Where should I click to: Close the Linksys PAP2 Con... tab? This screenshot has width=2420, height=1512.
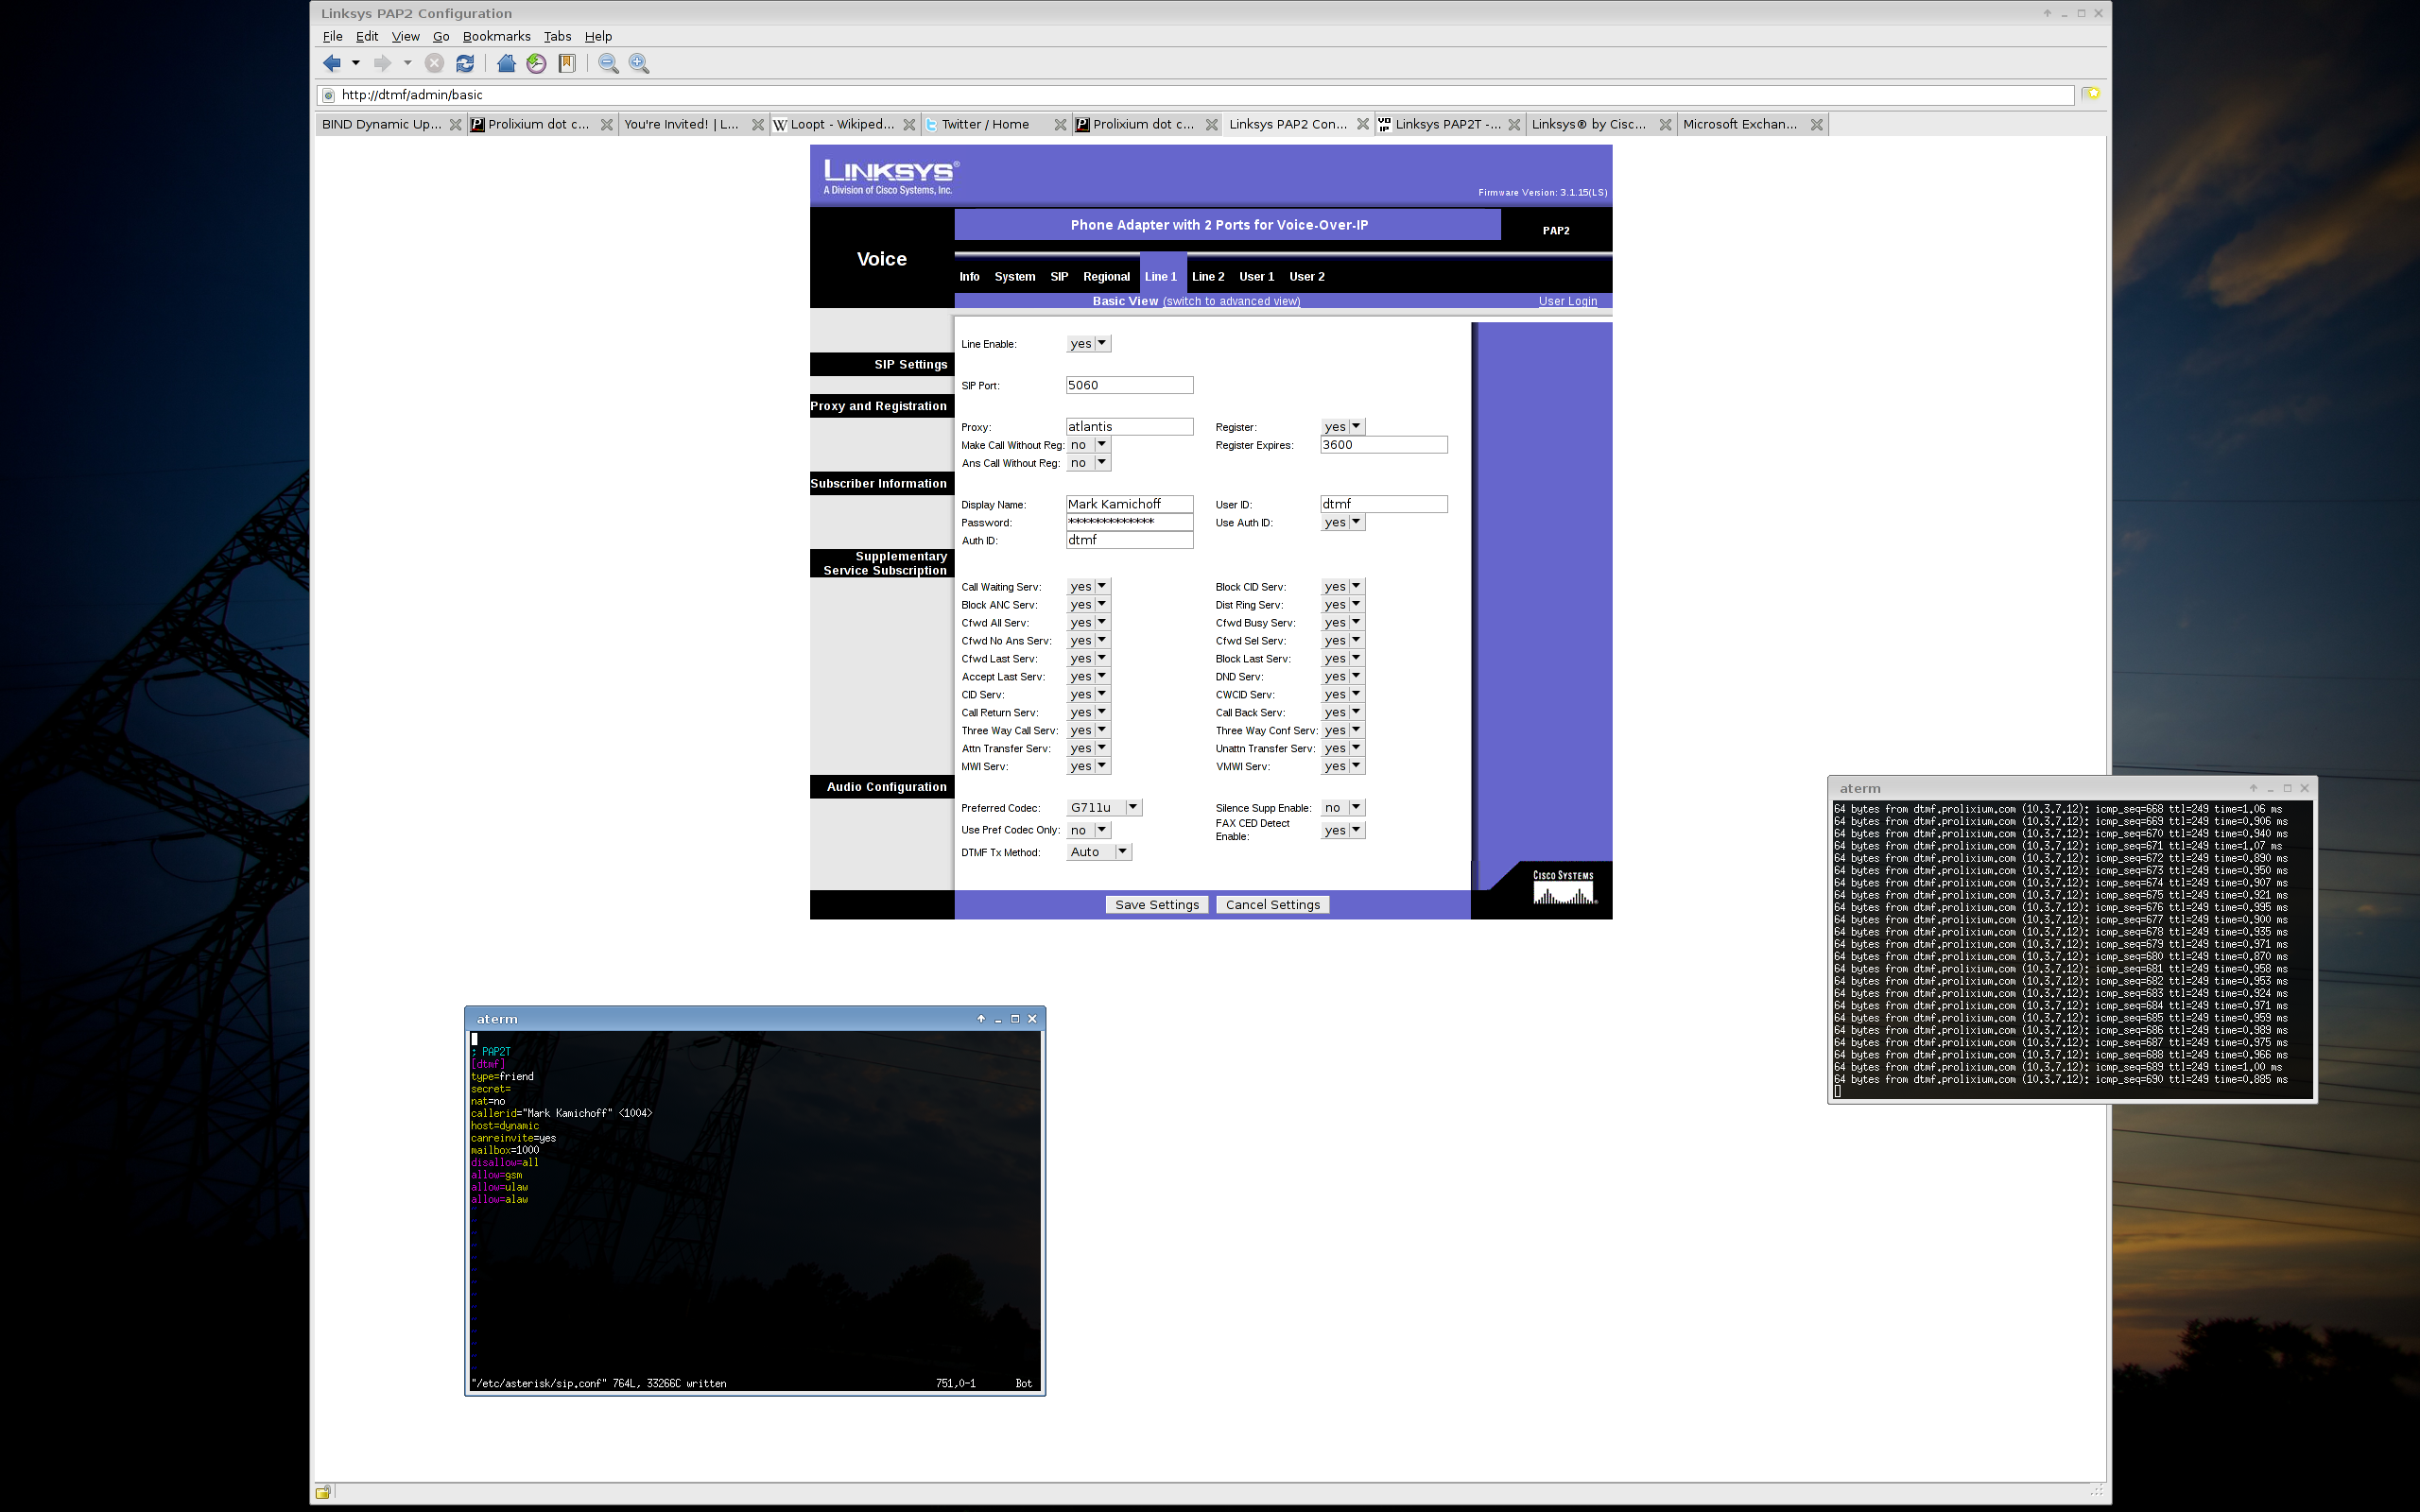1363,124
